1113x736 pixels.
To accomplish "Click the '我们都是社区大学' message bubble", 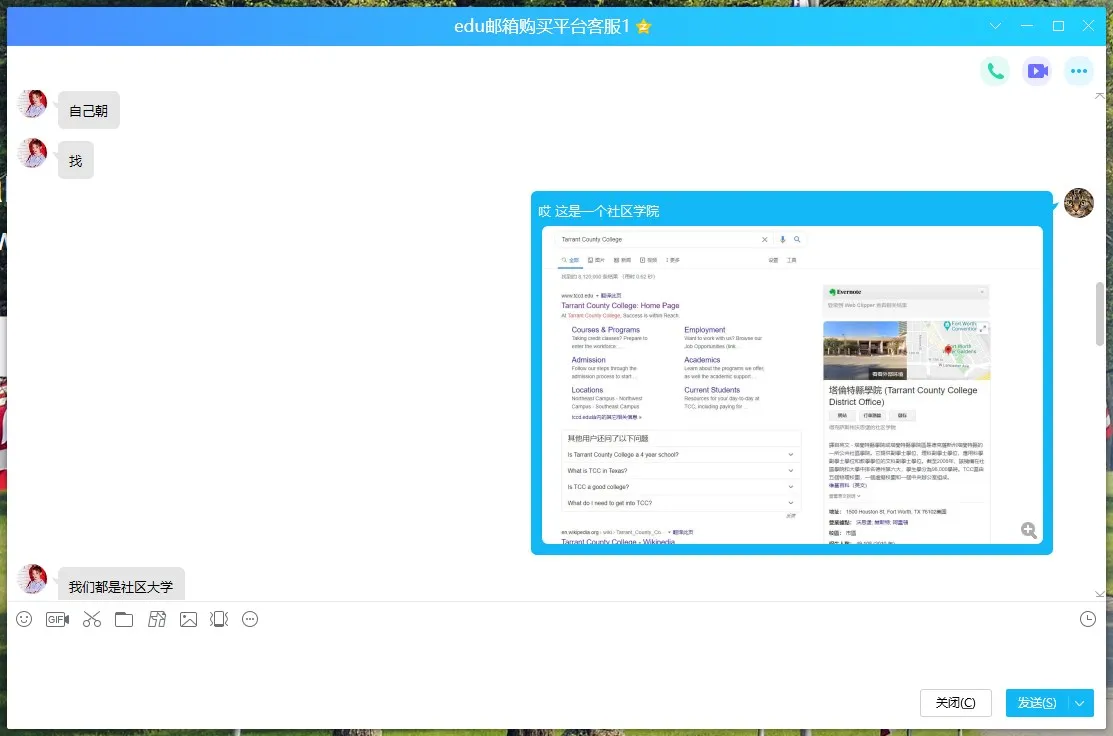I will (121, 584).
